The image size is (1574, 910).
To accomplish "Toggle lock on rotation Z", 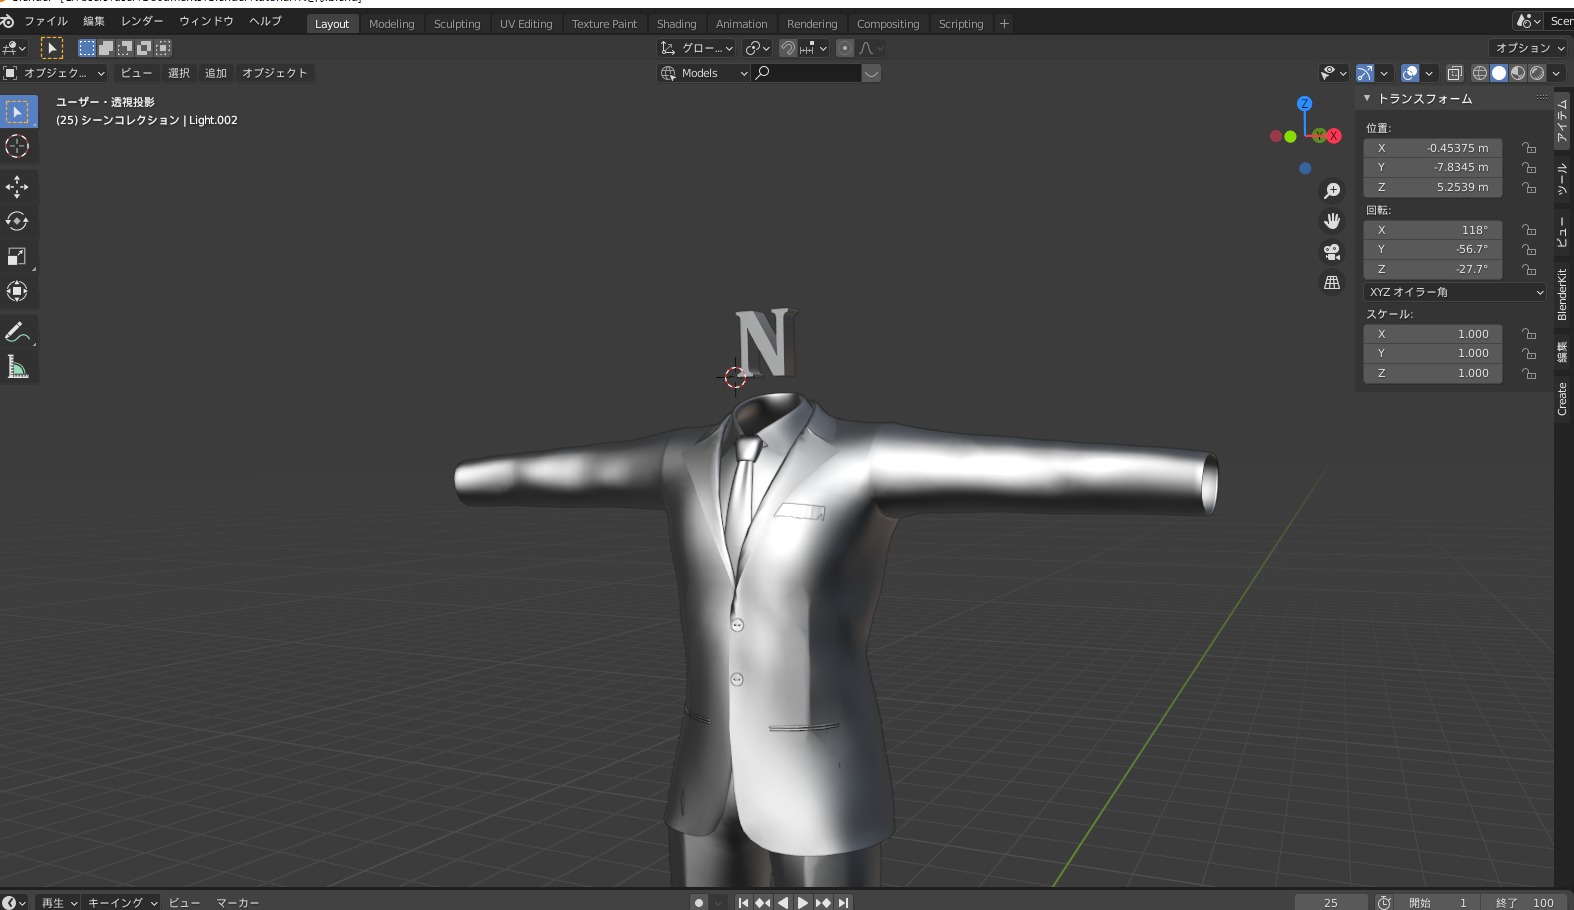I will (1529, 269).
